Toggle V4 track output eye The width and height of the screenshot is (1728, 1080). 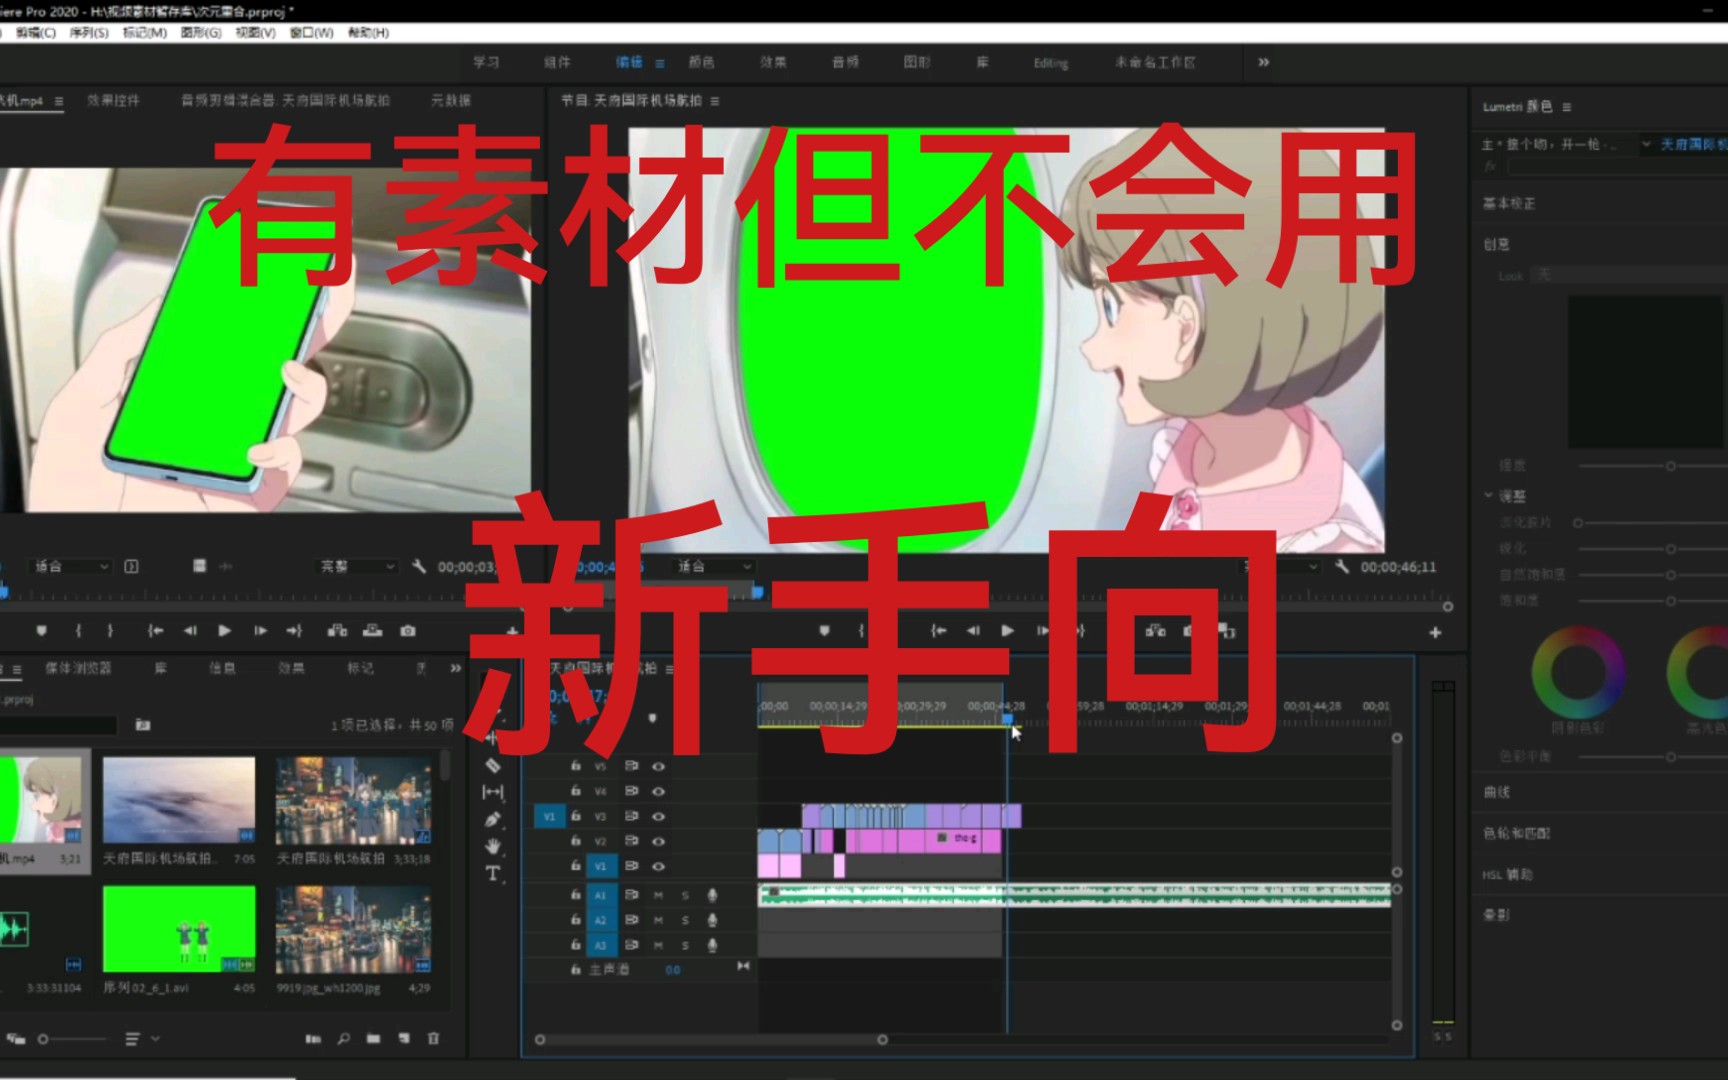click(x=658, y=791)
